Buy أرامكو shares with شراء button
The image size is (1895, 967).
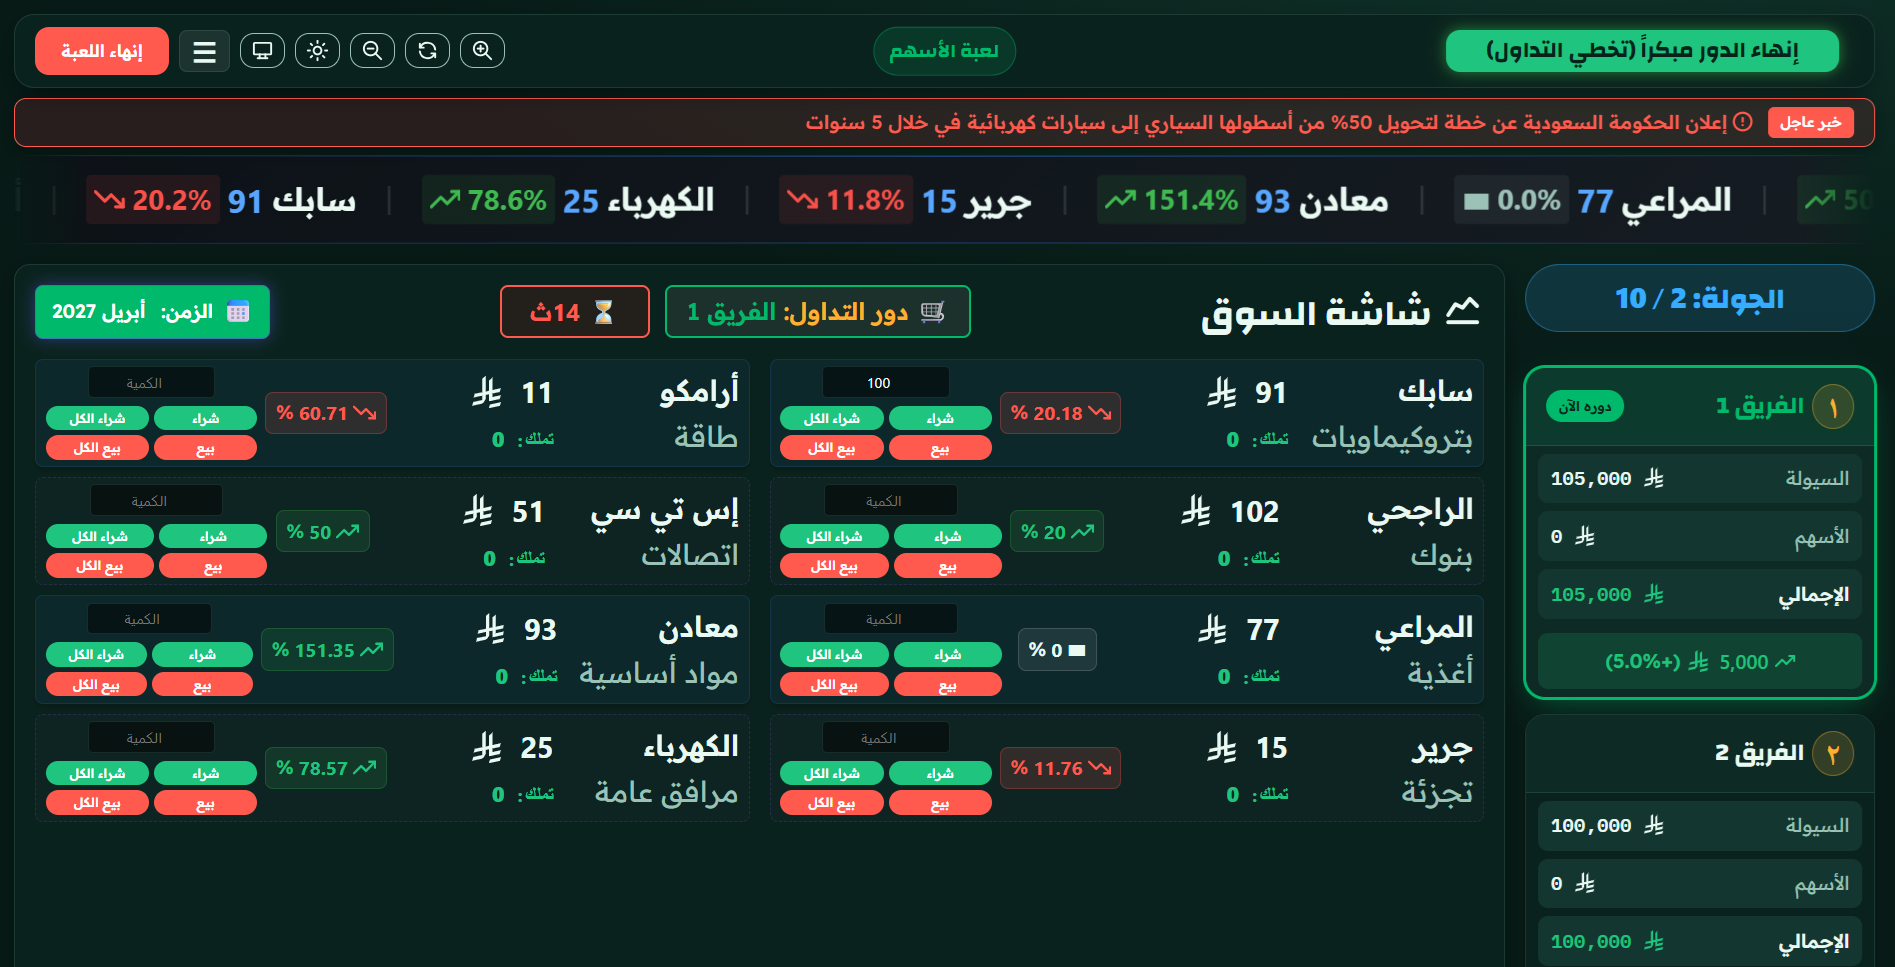(205, 418)
